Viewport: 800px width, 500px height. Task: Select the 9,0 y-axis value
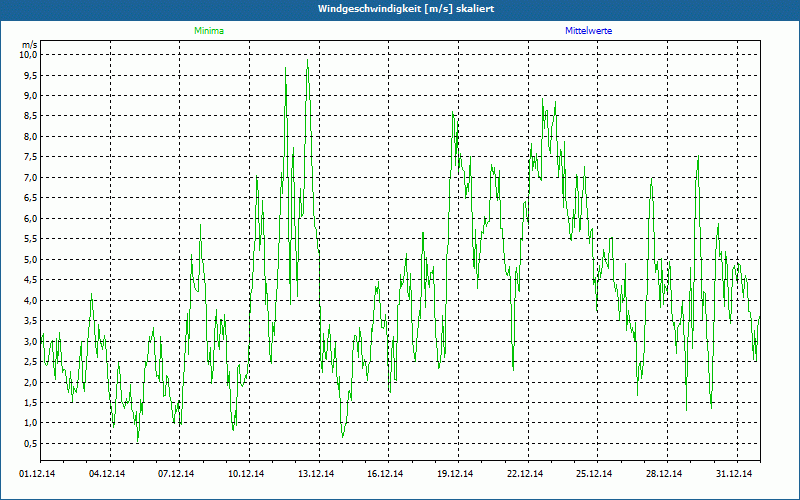point(31,96)
